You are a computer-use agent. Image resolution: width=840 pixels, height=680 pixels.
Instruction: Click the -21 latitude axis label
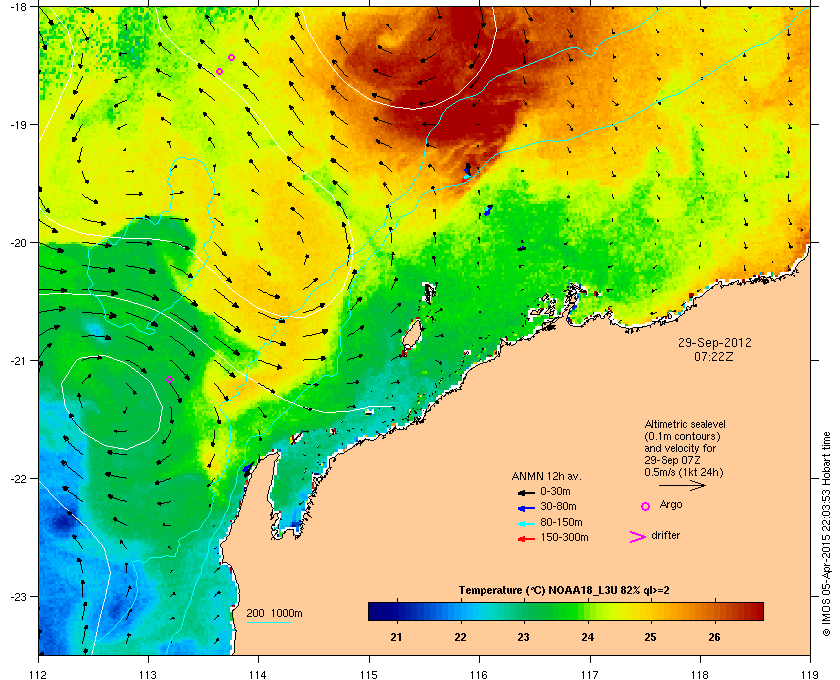point(18,361)
